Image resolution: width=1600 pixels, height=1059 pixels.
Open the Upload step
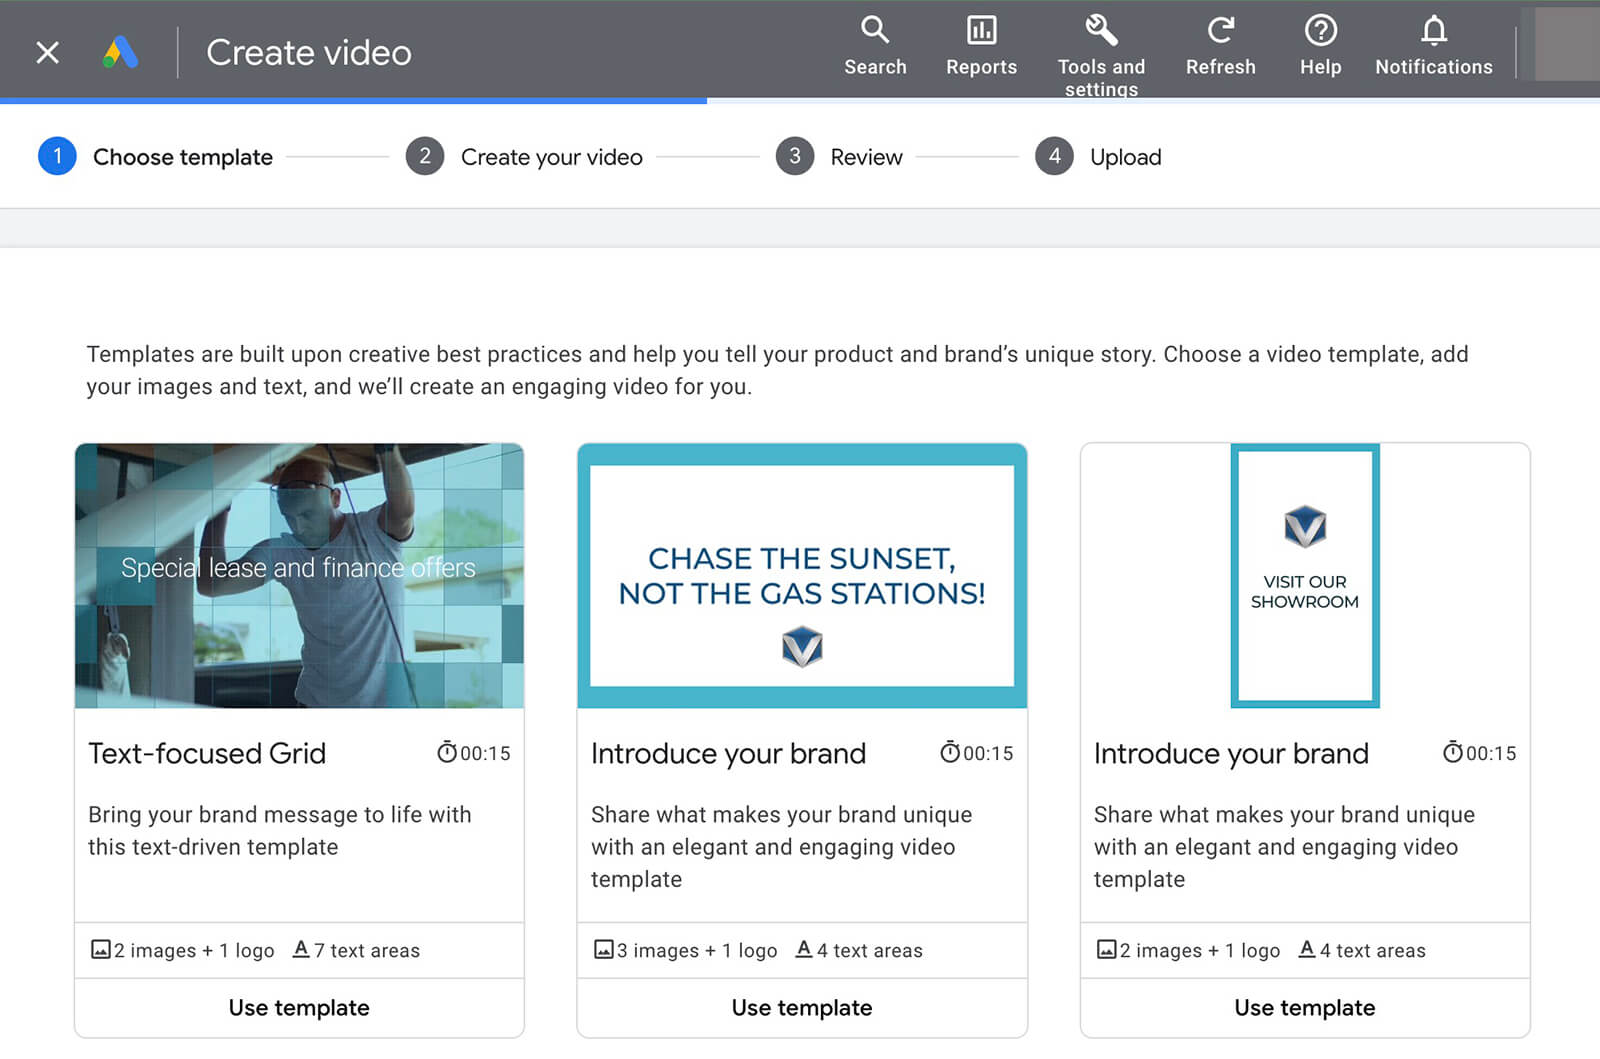tap(1098, 156)
